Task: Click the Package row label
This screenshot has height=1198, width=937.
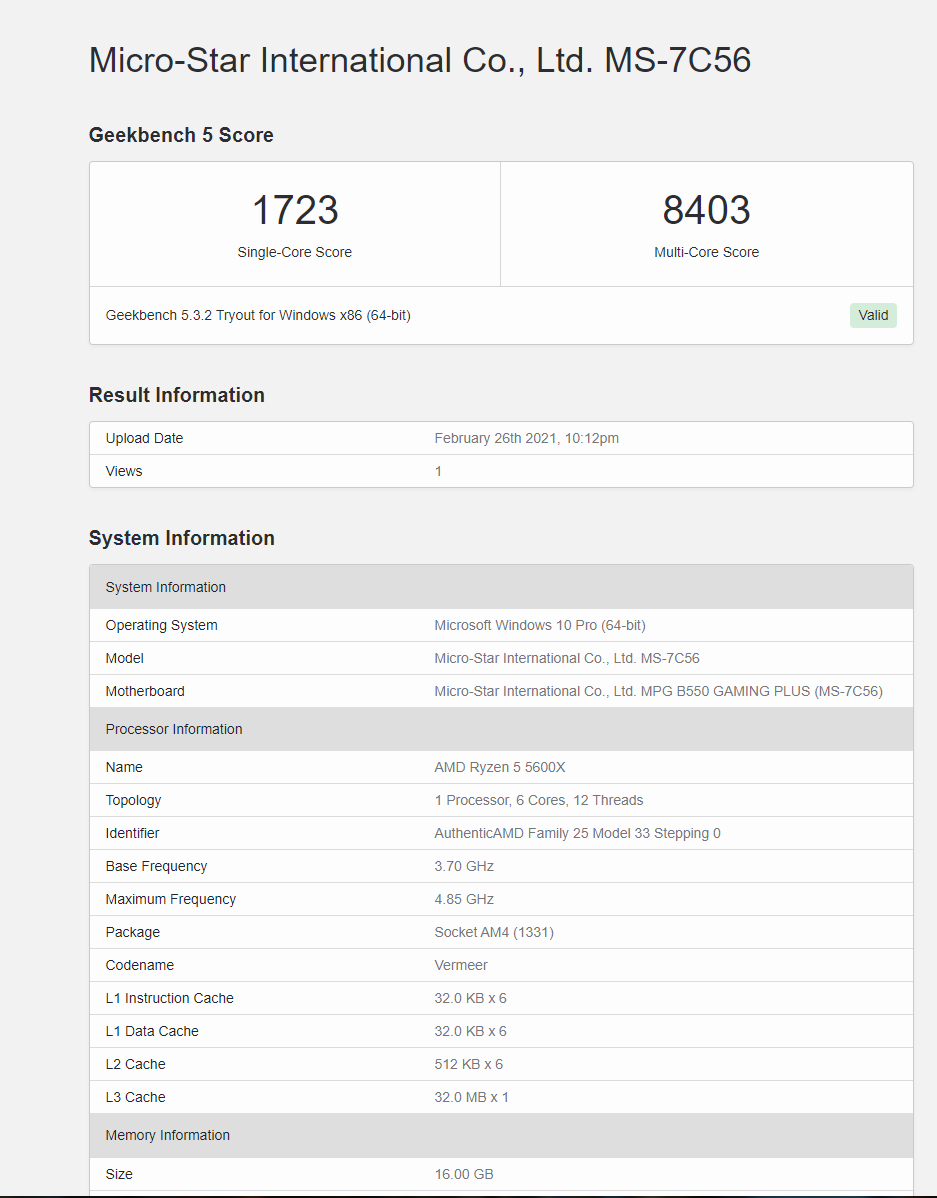Action: (132, 932)
